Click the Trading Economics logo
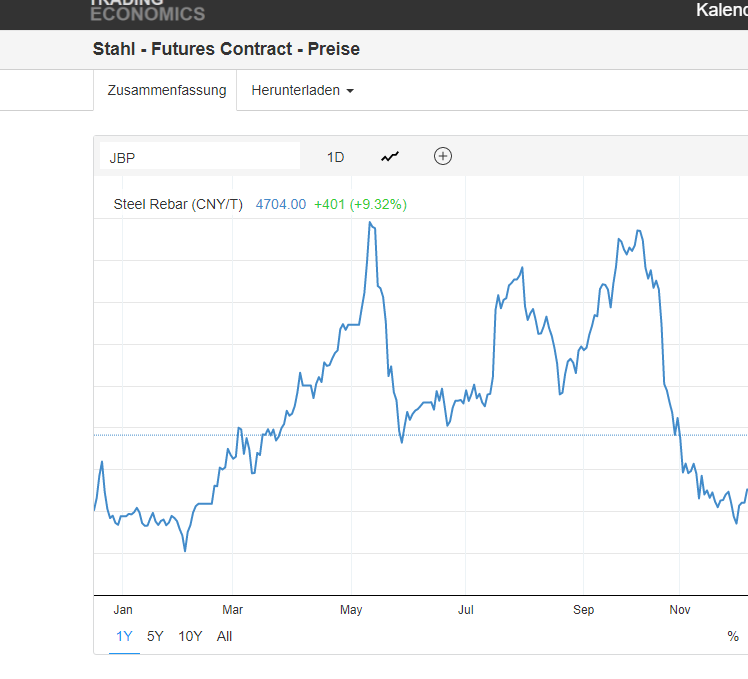The height and width of the screenshot is (679, 748). point(147,10)
